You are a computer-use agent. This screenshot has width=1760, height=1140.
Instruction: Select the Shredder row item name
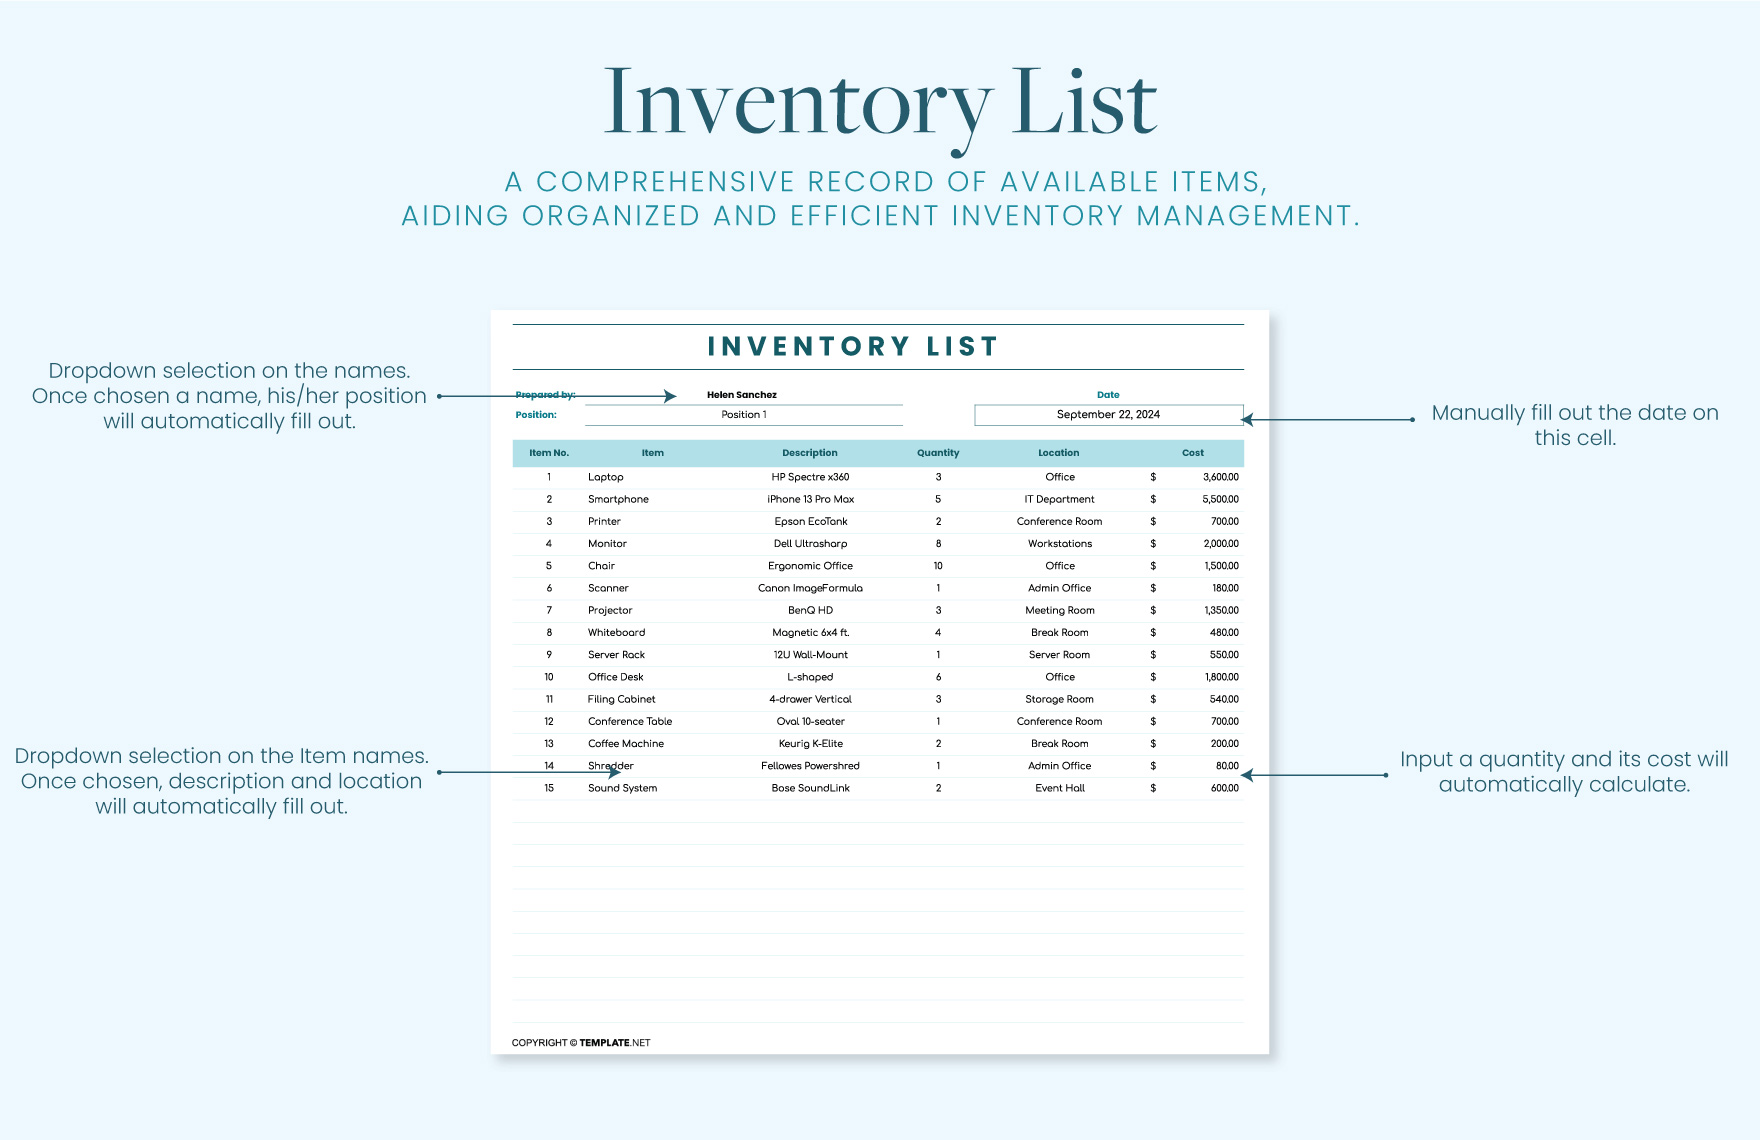(610, 765)
